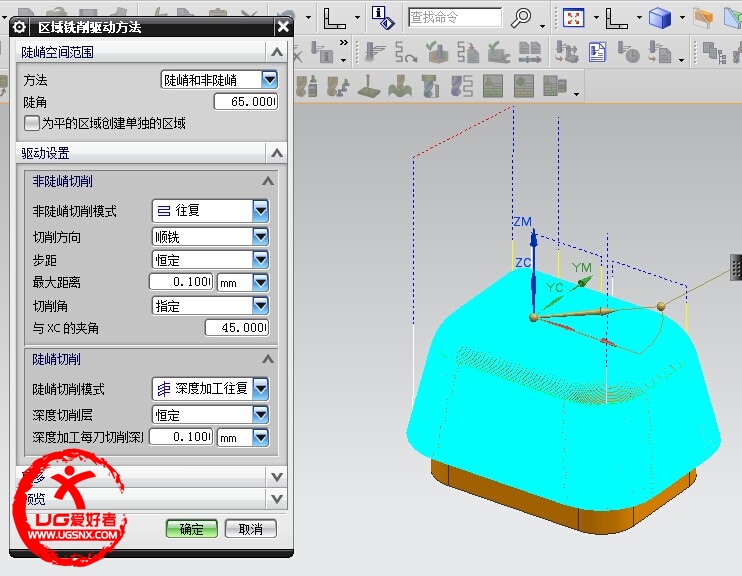Click the Fit view icon with red arrows
742x576 pixels.
click(573, 18)
